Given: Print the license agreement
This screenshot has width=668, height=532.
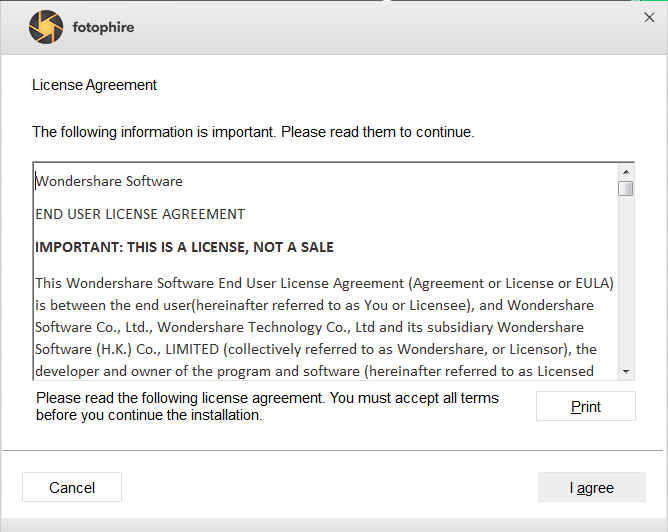Looking at the screenshot, I should 585,406.
